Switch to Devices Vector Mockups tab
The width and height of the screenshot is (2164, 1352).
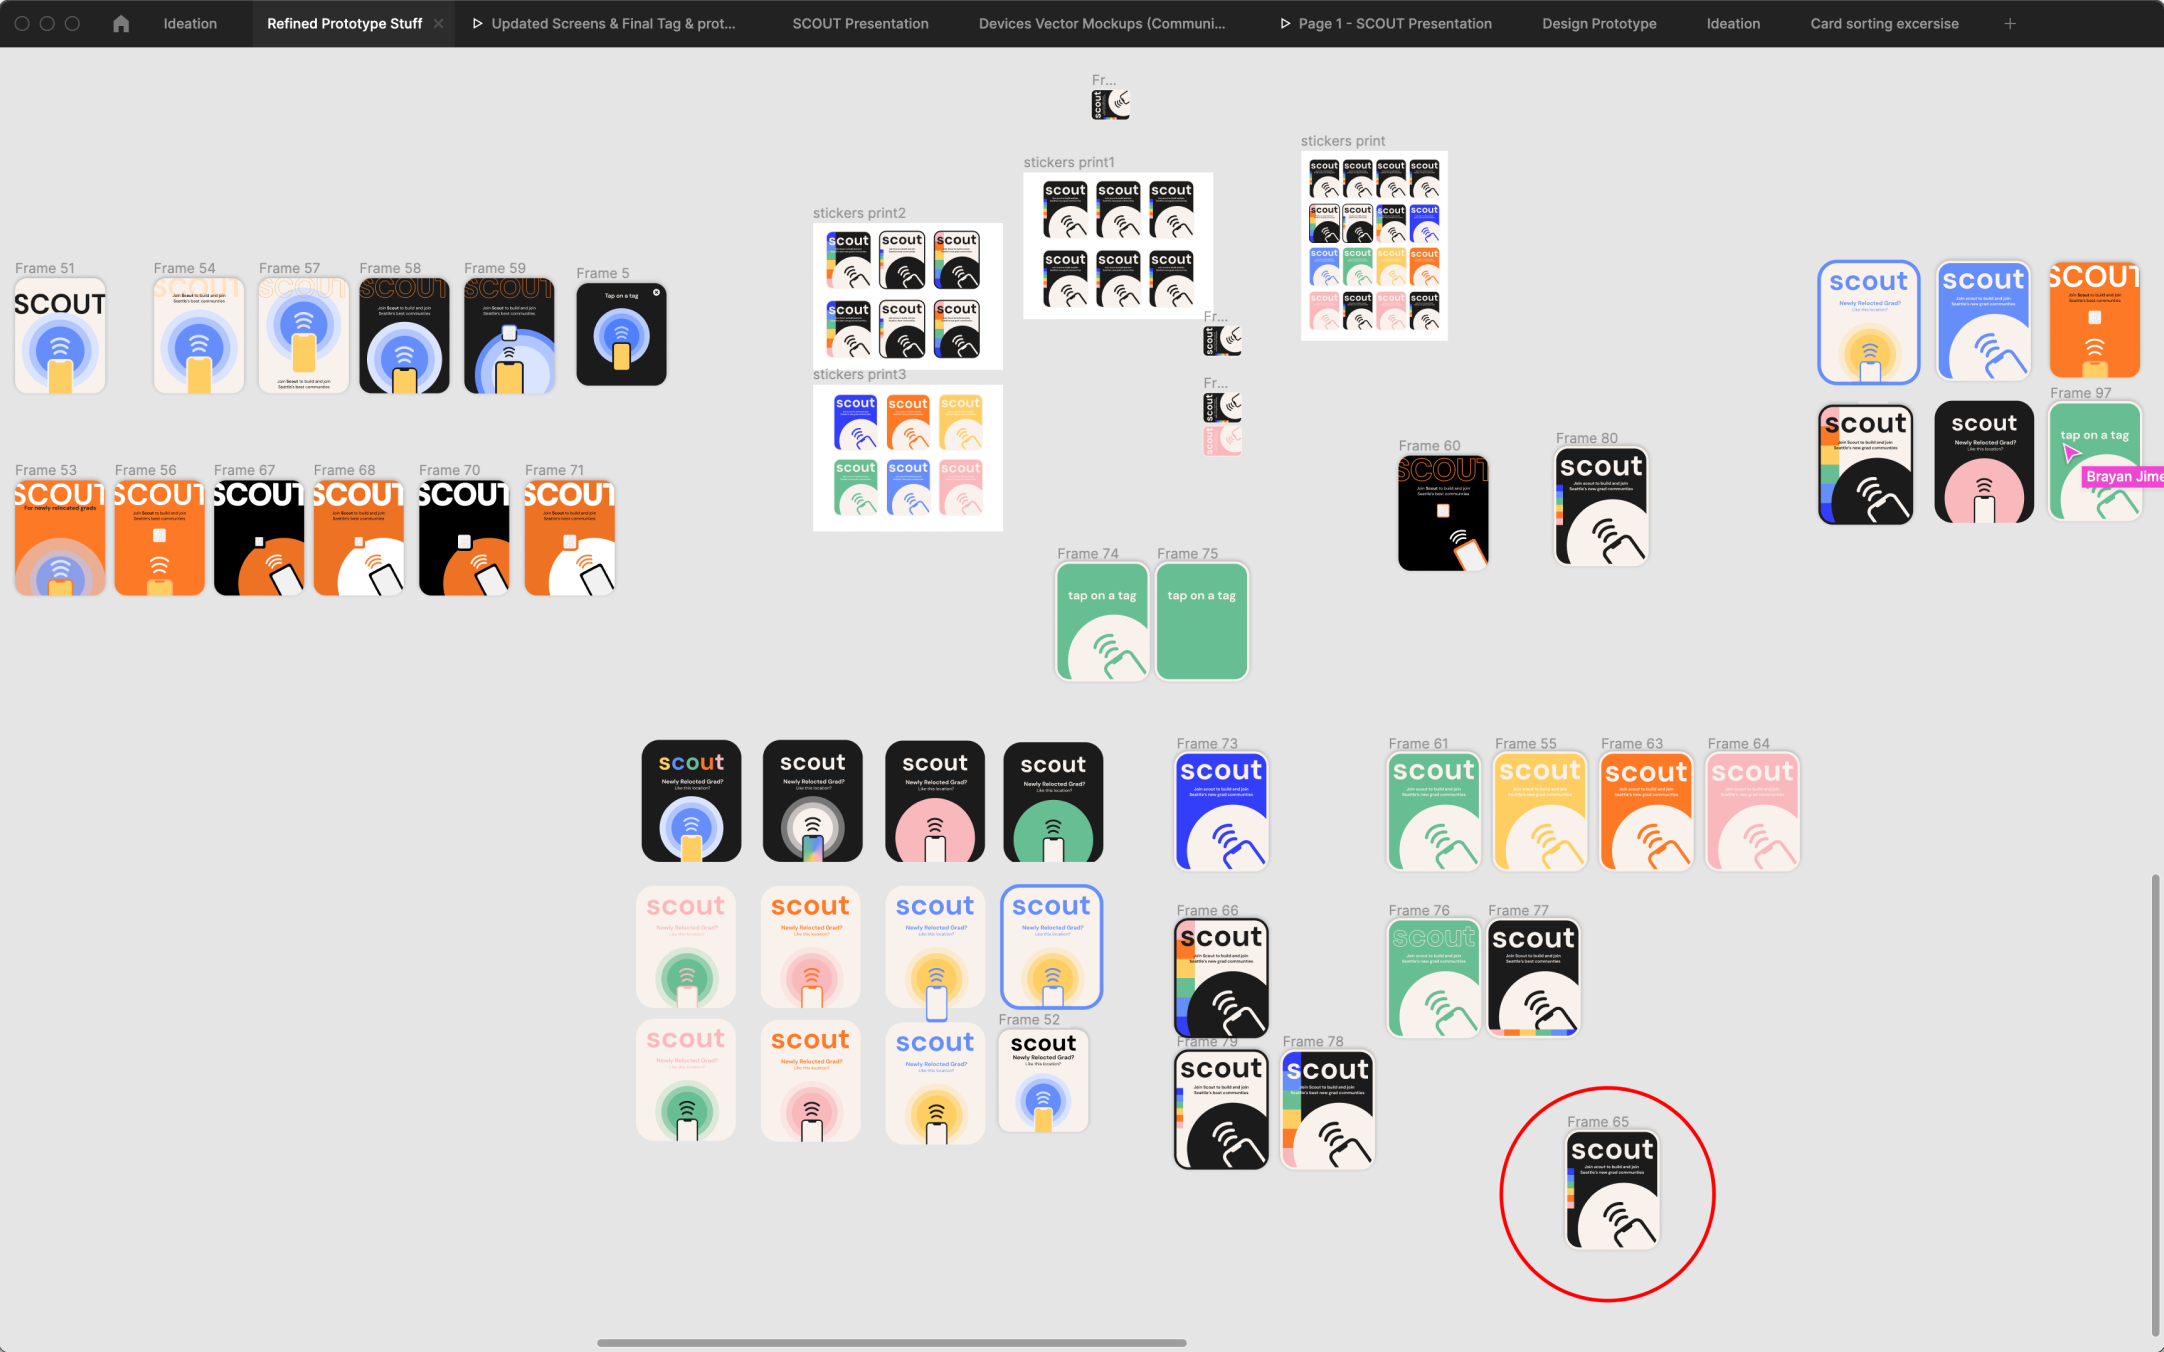[x=1101, y=23]
